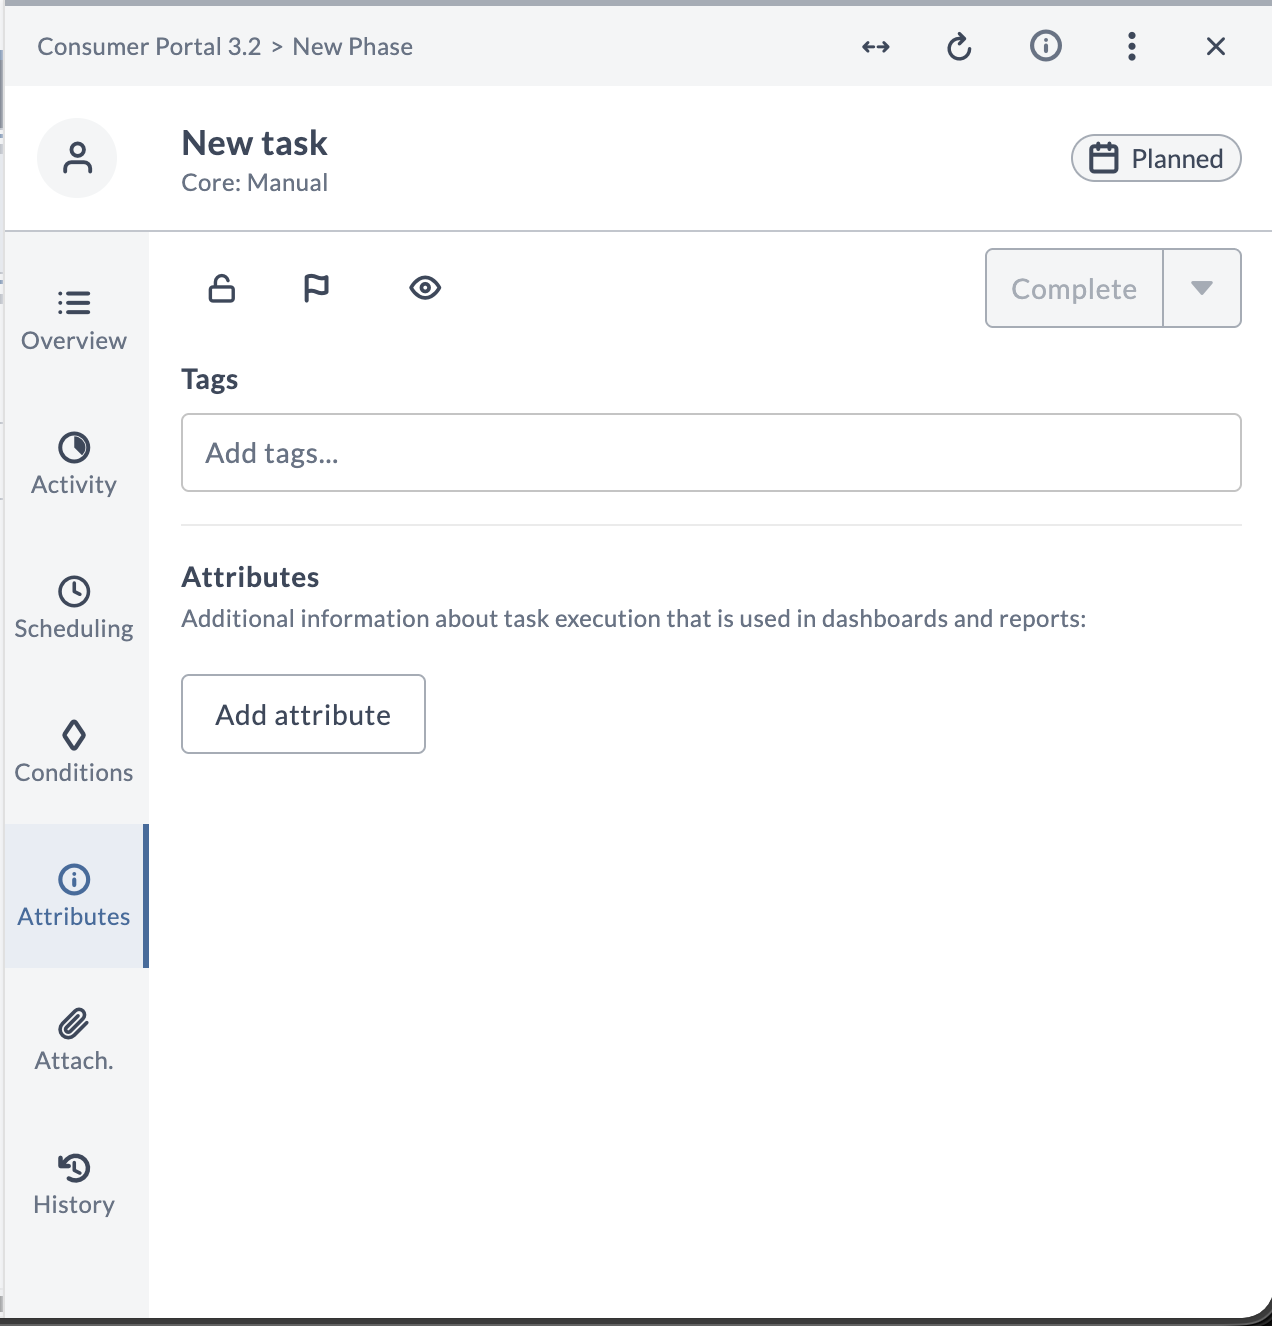Viewport: 1272px width, 1326px height.
Task: Click the Planned status badge
Action: tap(1156, 158)
